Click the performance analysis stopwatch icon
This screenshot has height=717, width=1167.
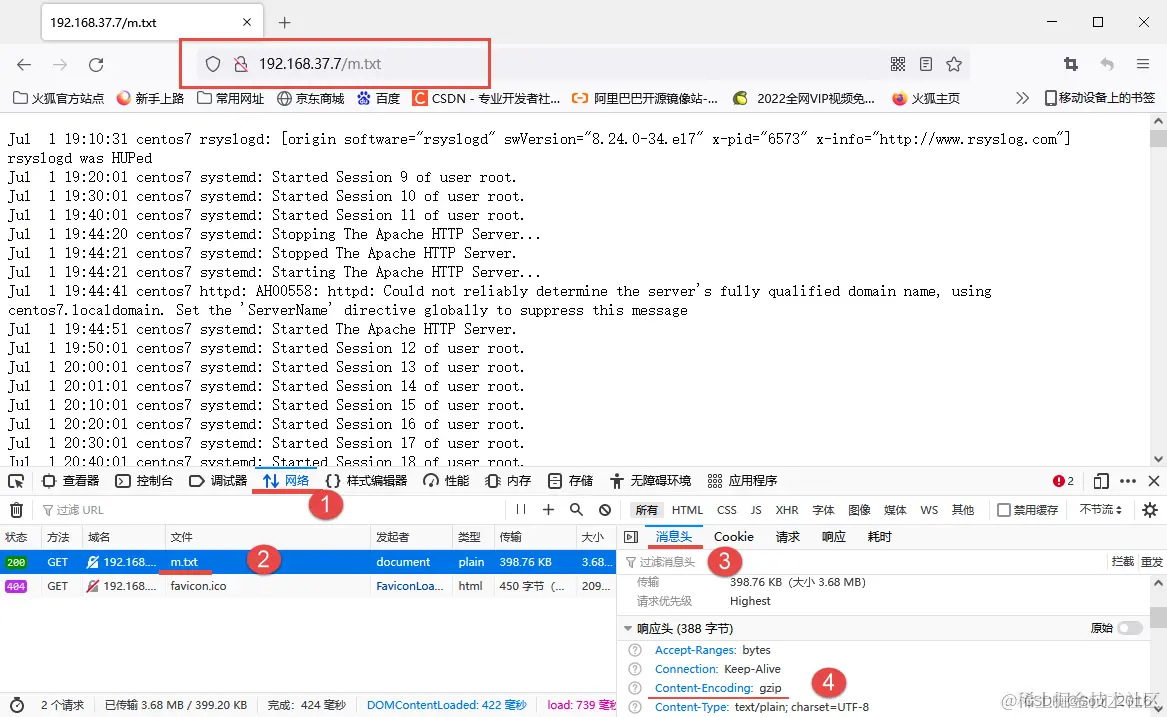point(16,705)
